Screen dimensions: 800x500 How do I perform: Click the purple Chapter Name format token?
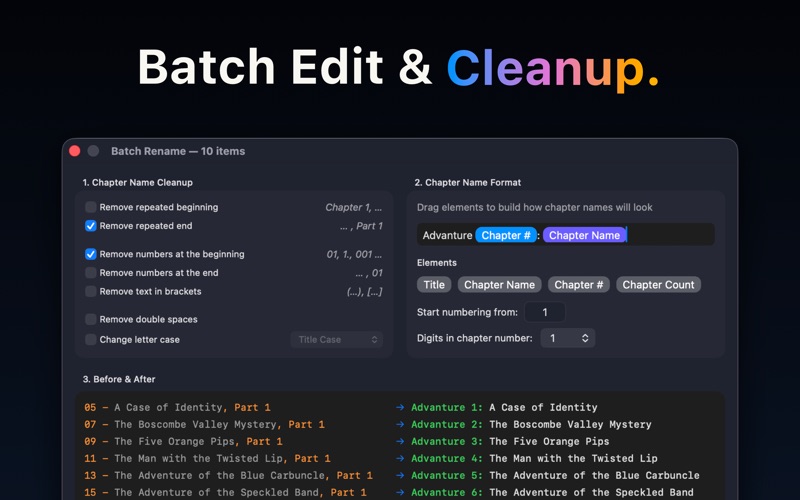[x=584, y=235]
